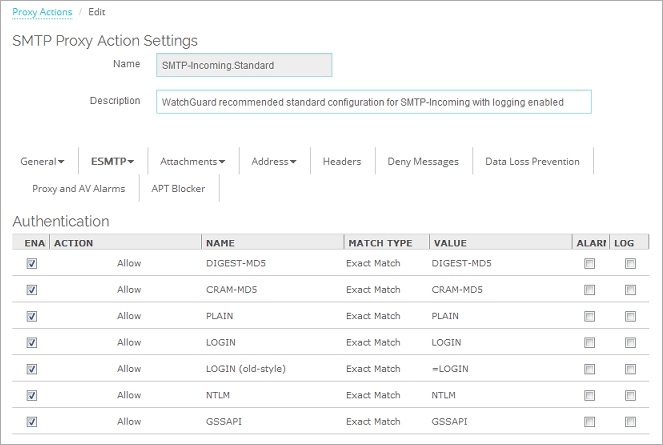Viewport: 663px width, 445px height.
Task: Expand the Attachments dropdown tab
Action: [192, 161]
